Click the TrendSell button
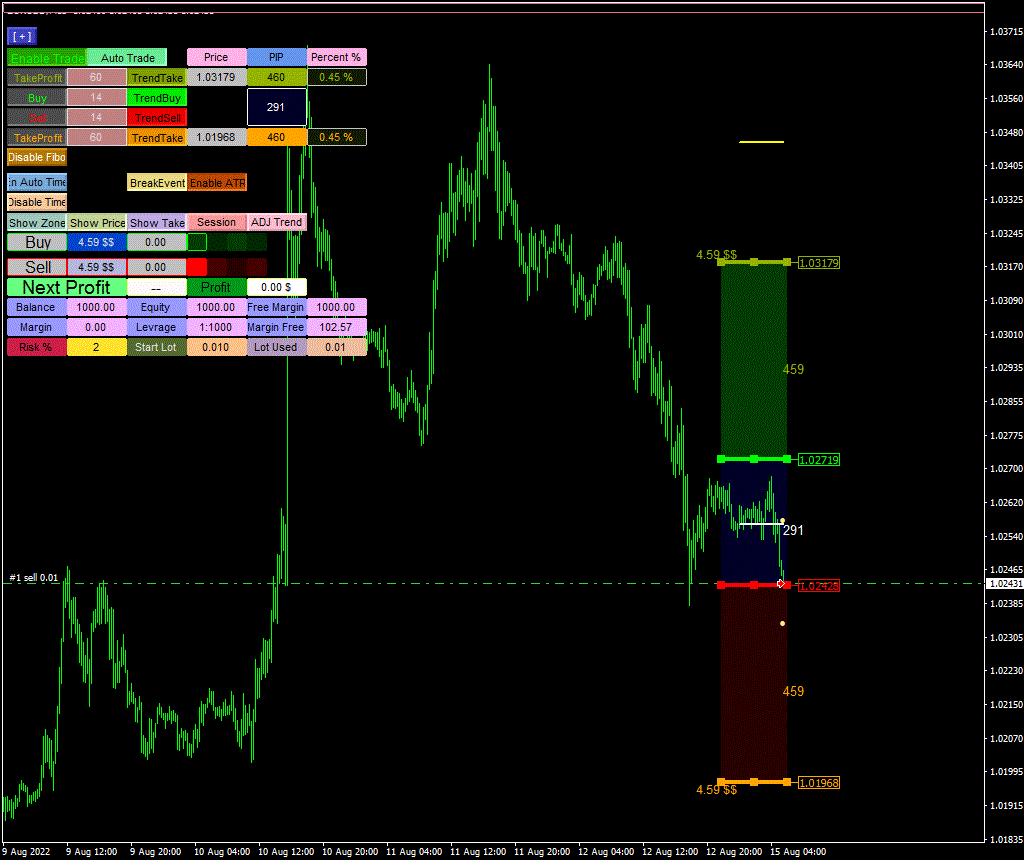The height and width of the screenshot is (860, 1024). pos(157,118)
